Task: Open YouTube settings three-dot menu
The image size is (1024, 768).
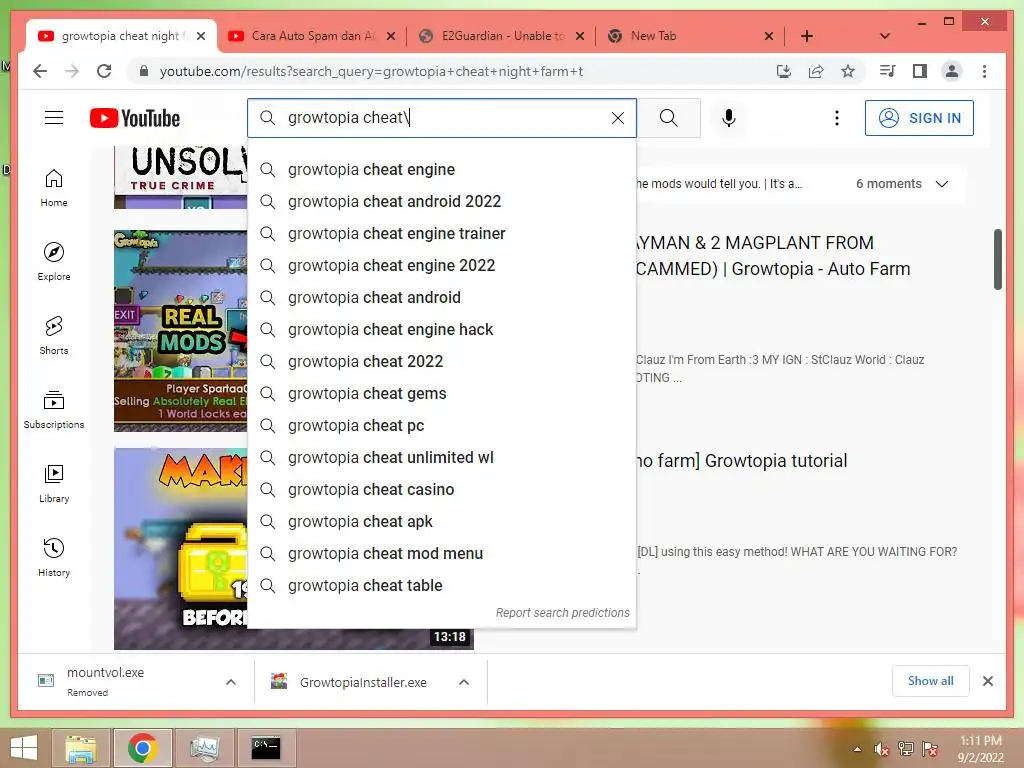Action: [x=837, y=118]
